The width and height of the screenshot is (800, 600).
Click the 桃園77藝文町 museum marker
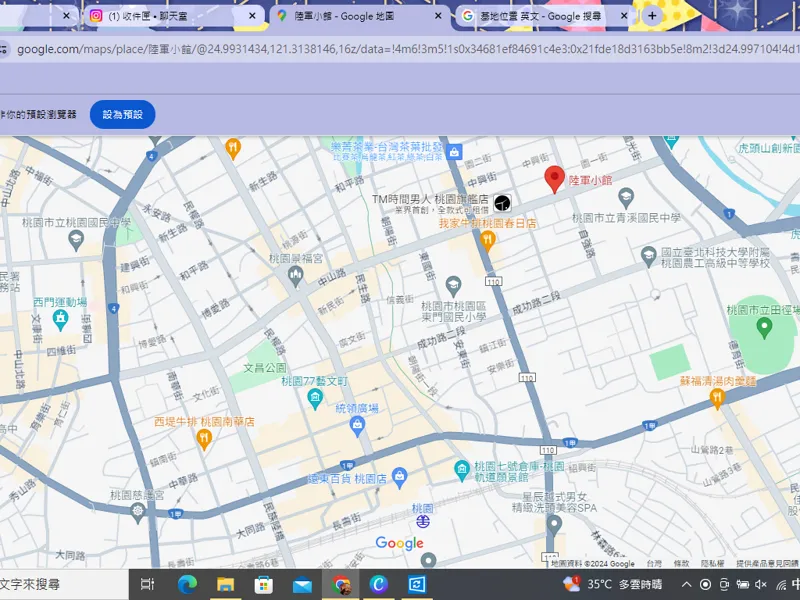click(315, 399)
